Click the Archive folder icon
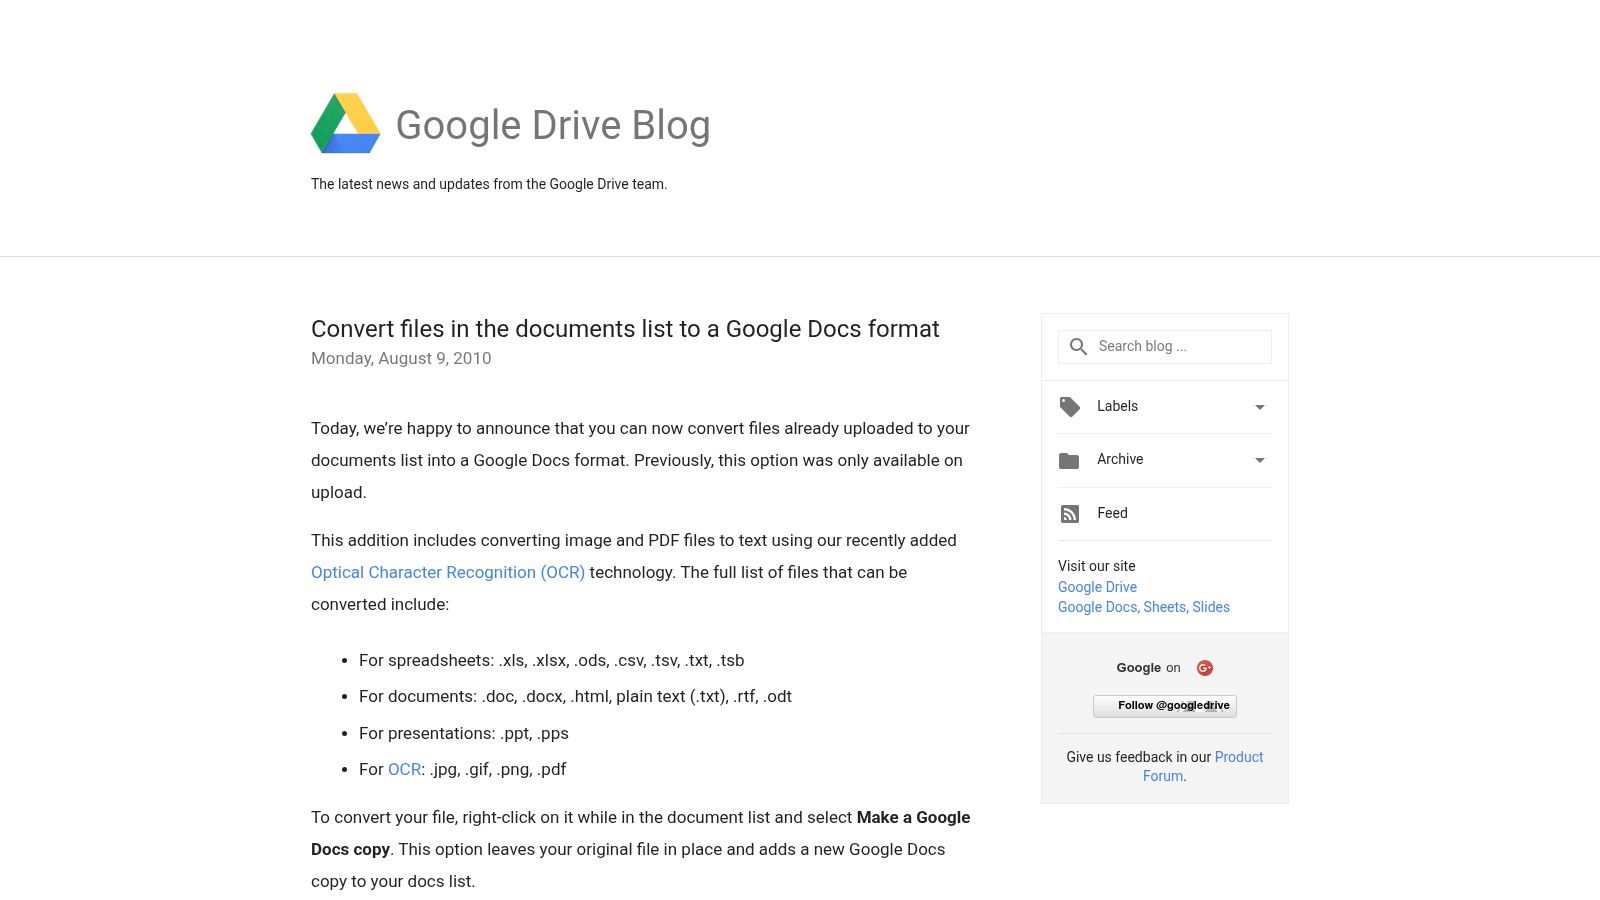Viewport: 1600px width, 900px height. click(1070, 460)
